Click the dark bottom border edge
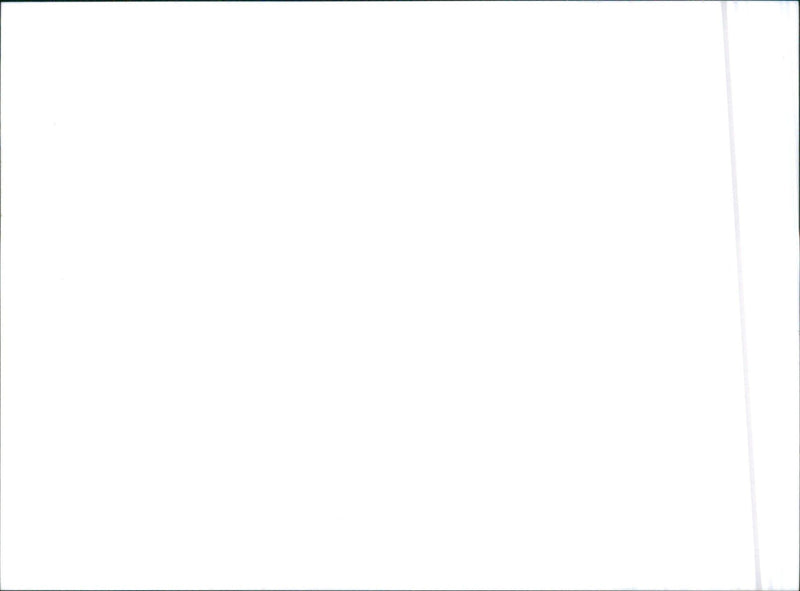 (400, 590)
